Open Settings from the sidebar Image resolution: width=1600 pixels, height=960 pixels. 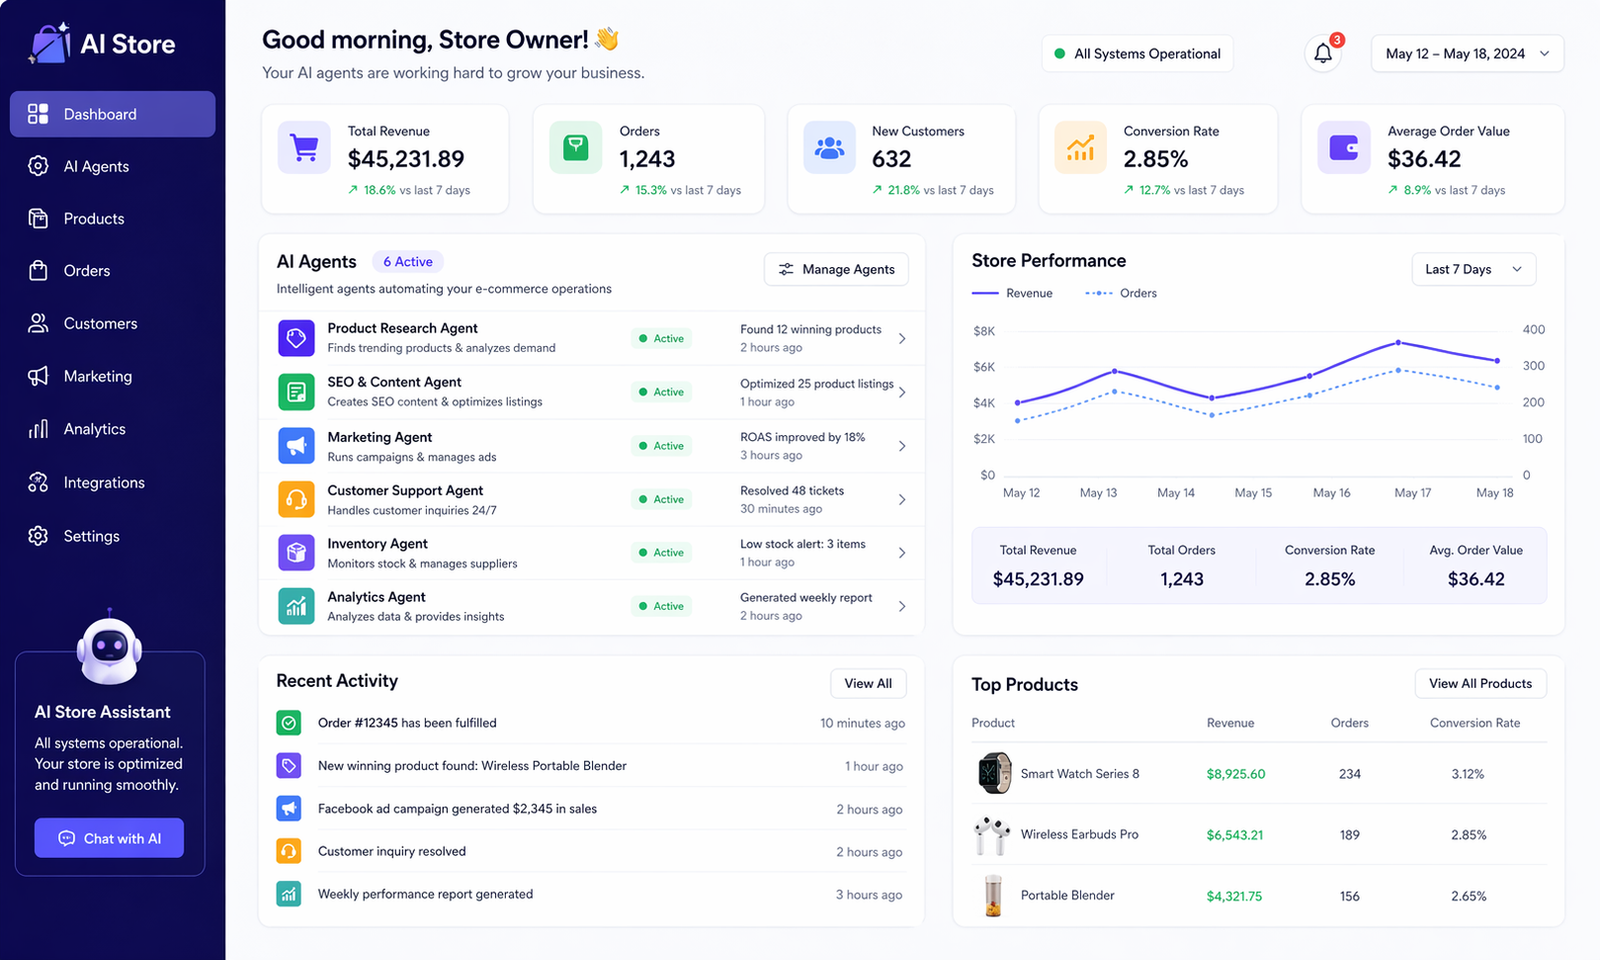tap(37, 536)
